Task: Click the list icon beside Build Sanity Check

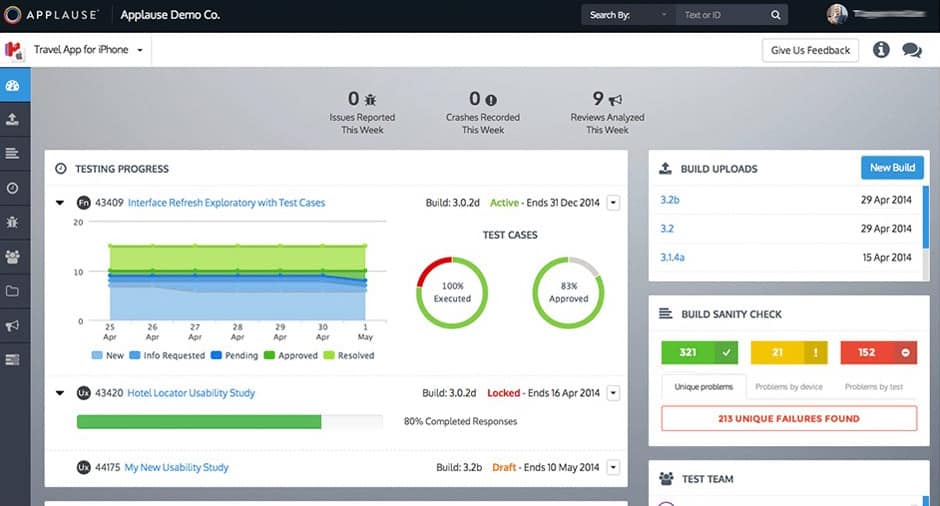Action: point(665,314)
